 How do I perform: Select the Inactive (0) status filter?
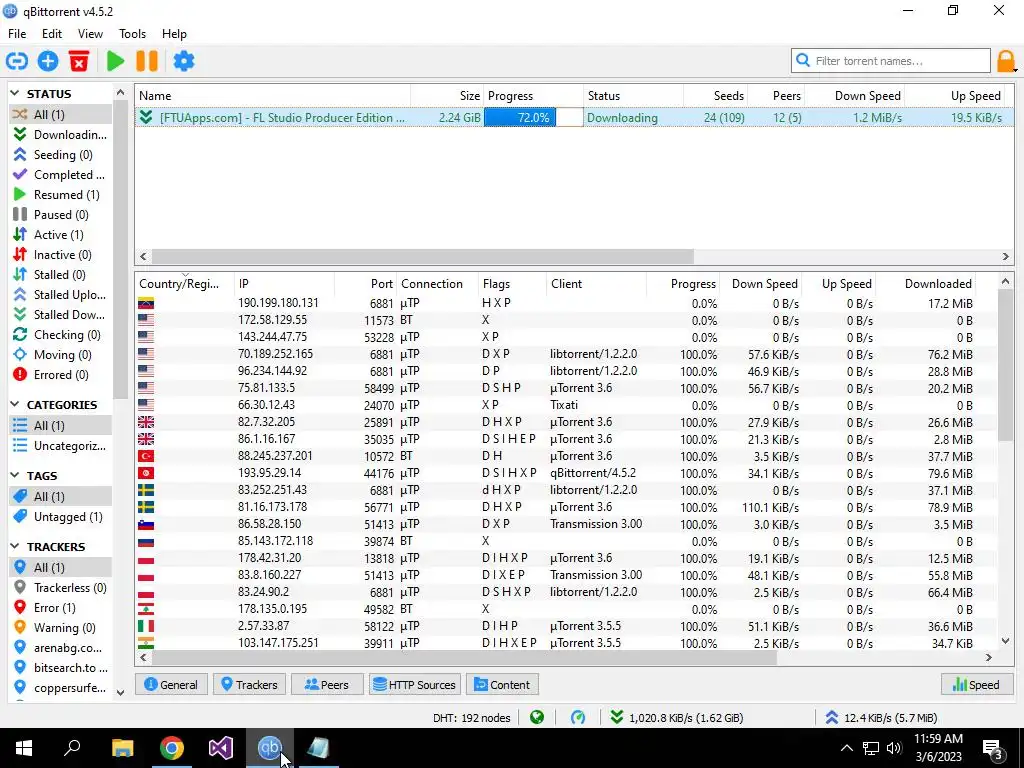point(61,255)
